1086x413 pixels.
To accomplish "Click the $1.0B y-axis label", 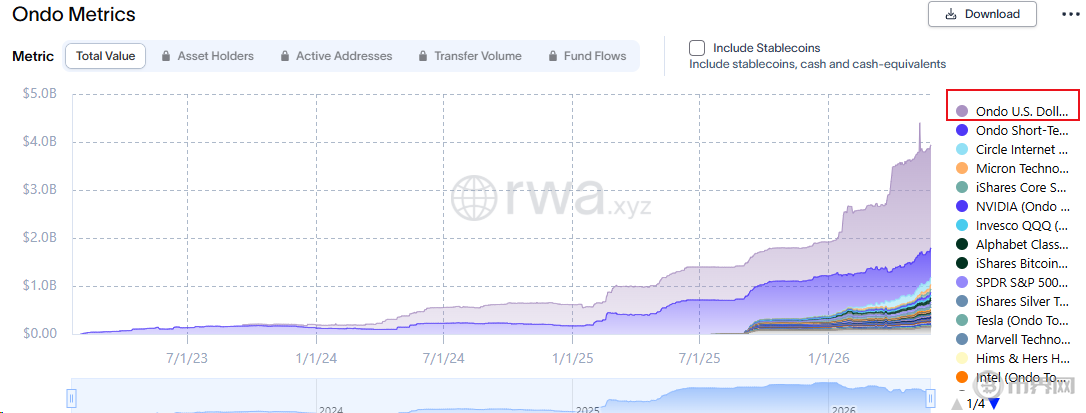I will 39,285.
